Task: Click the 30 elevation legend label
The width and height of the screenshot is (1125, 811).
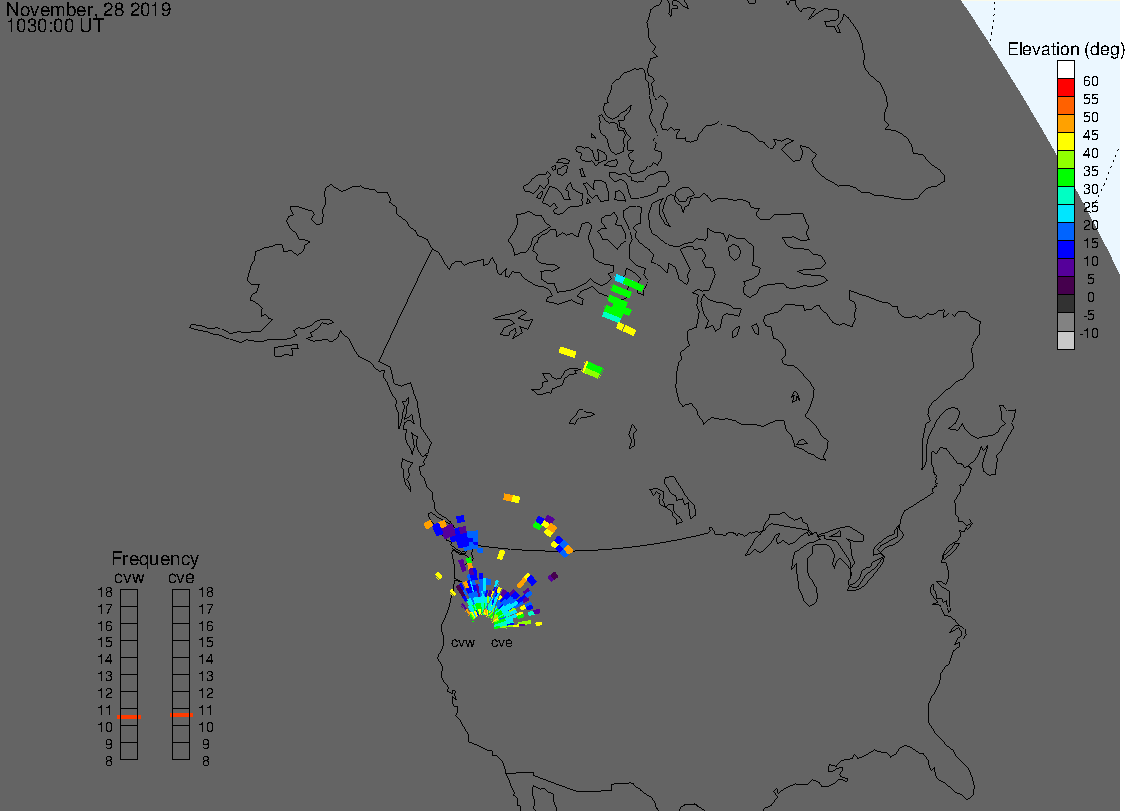Action: click(1091, 189)
